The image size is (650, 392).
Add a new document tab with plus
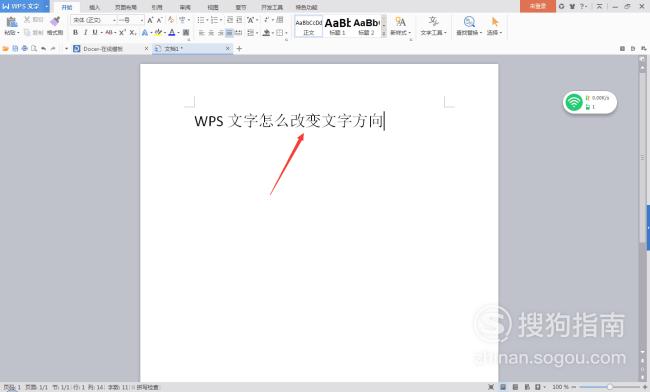click(x=239, y=48)
